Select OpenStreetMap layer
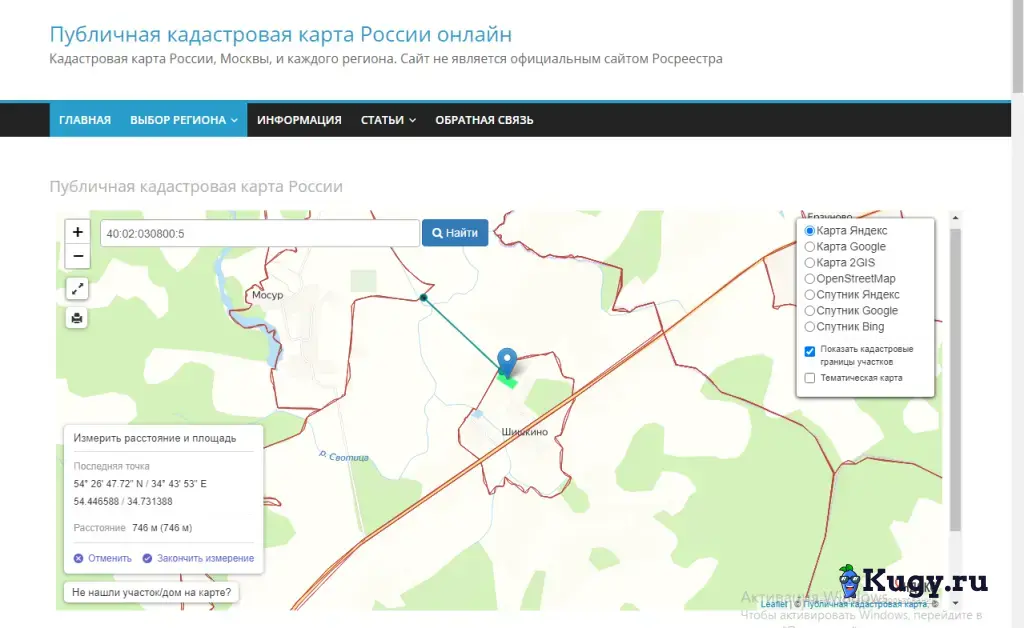Screen dimensions: 1024x628 pos(810,279)
